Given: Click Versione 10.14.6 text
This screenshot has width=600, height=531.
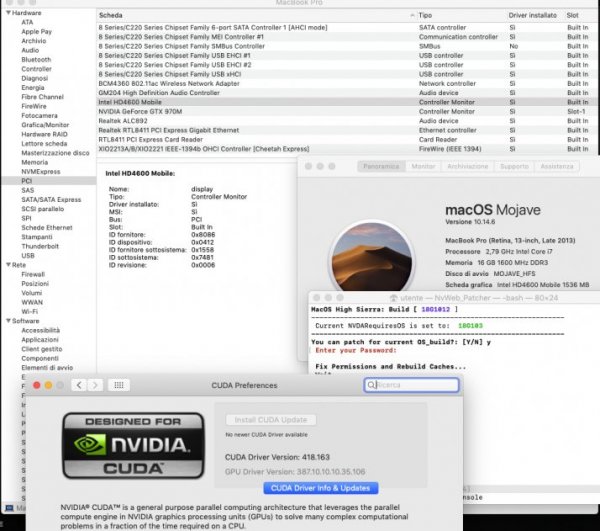Looking at the screenshot, I should (470, 222).
